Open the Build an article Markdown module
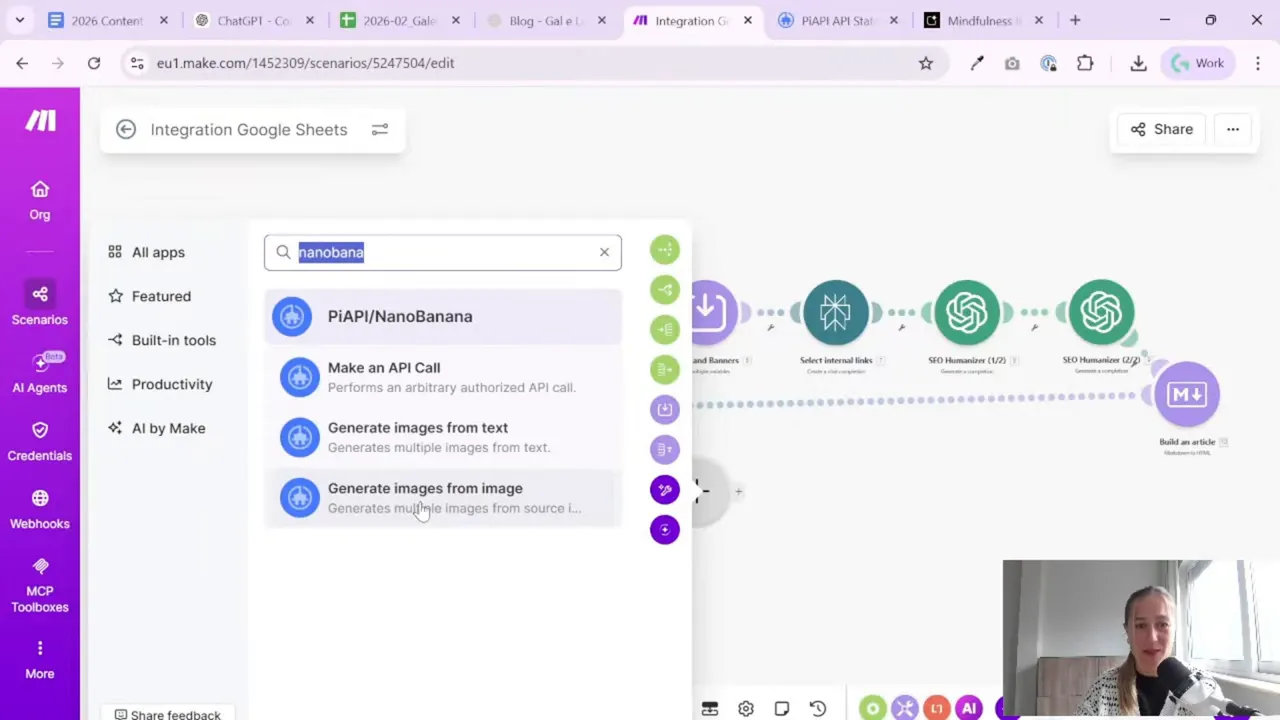 pyautogui.click(x=1187, y=394)
